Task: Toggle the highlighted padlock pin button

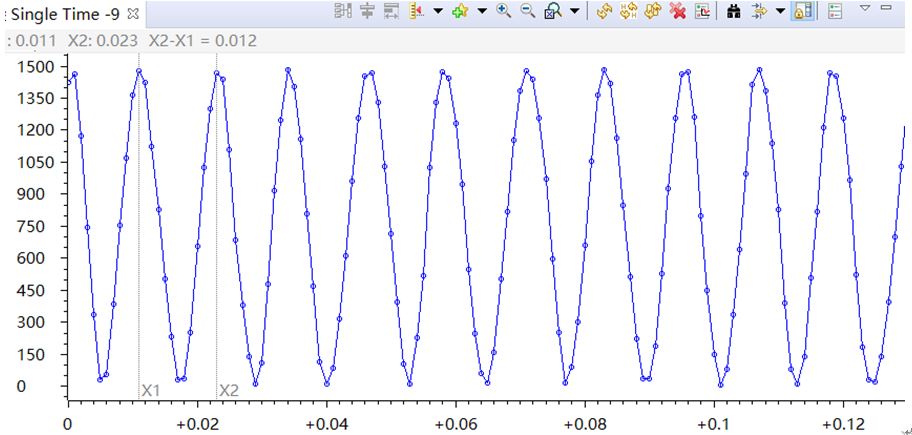Action: click(803, 10)
